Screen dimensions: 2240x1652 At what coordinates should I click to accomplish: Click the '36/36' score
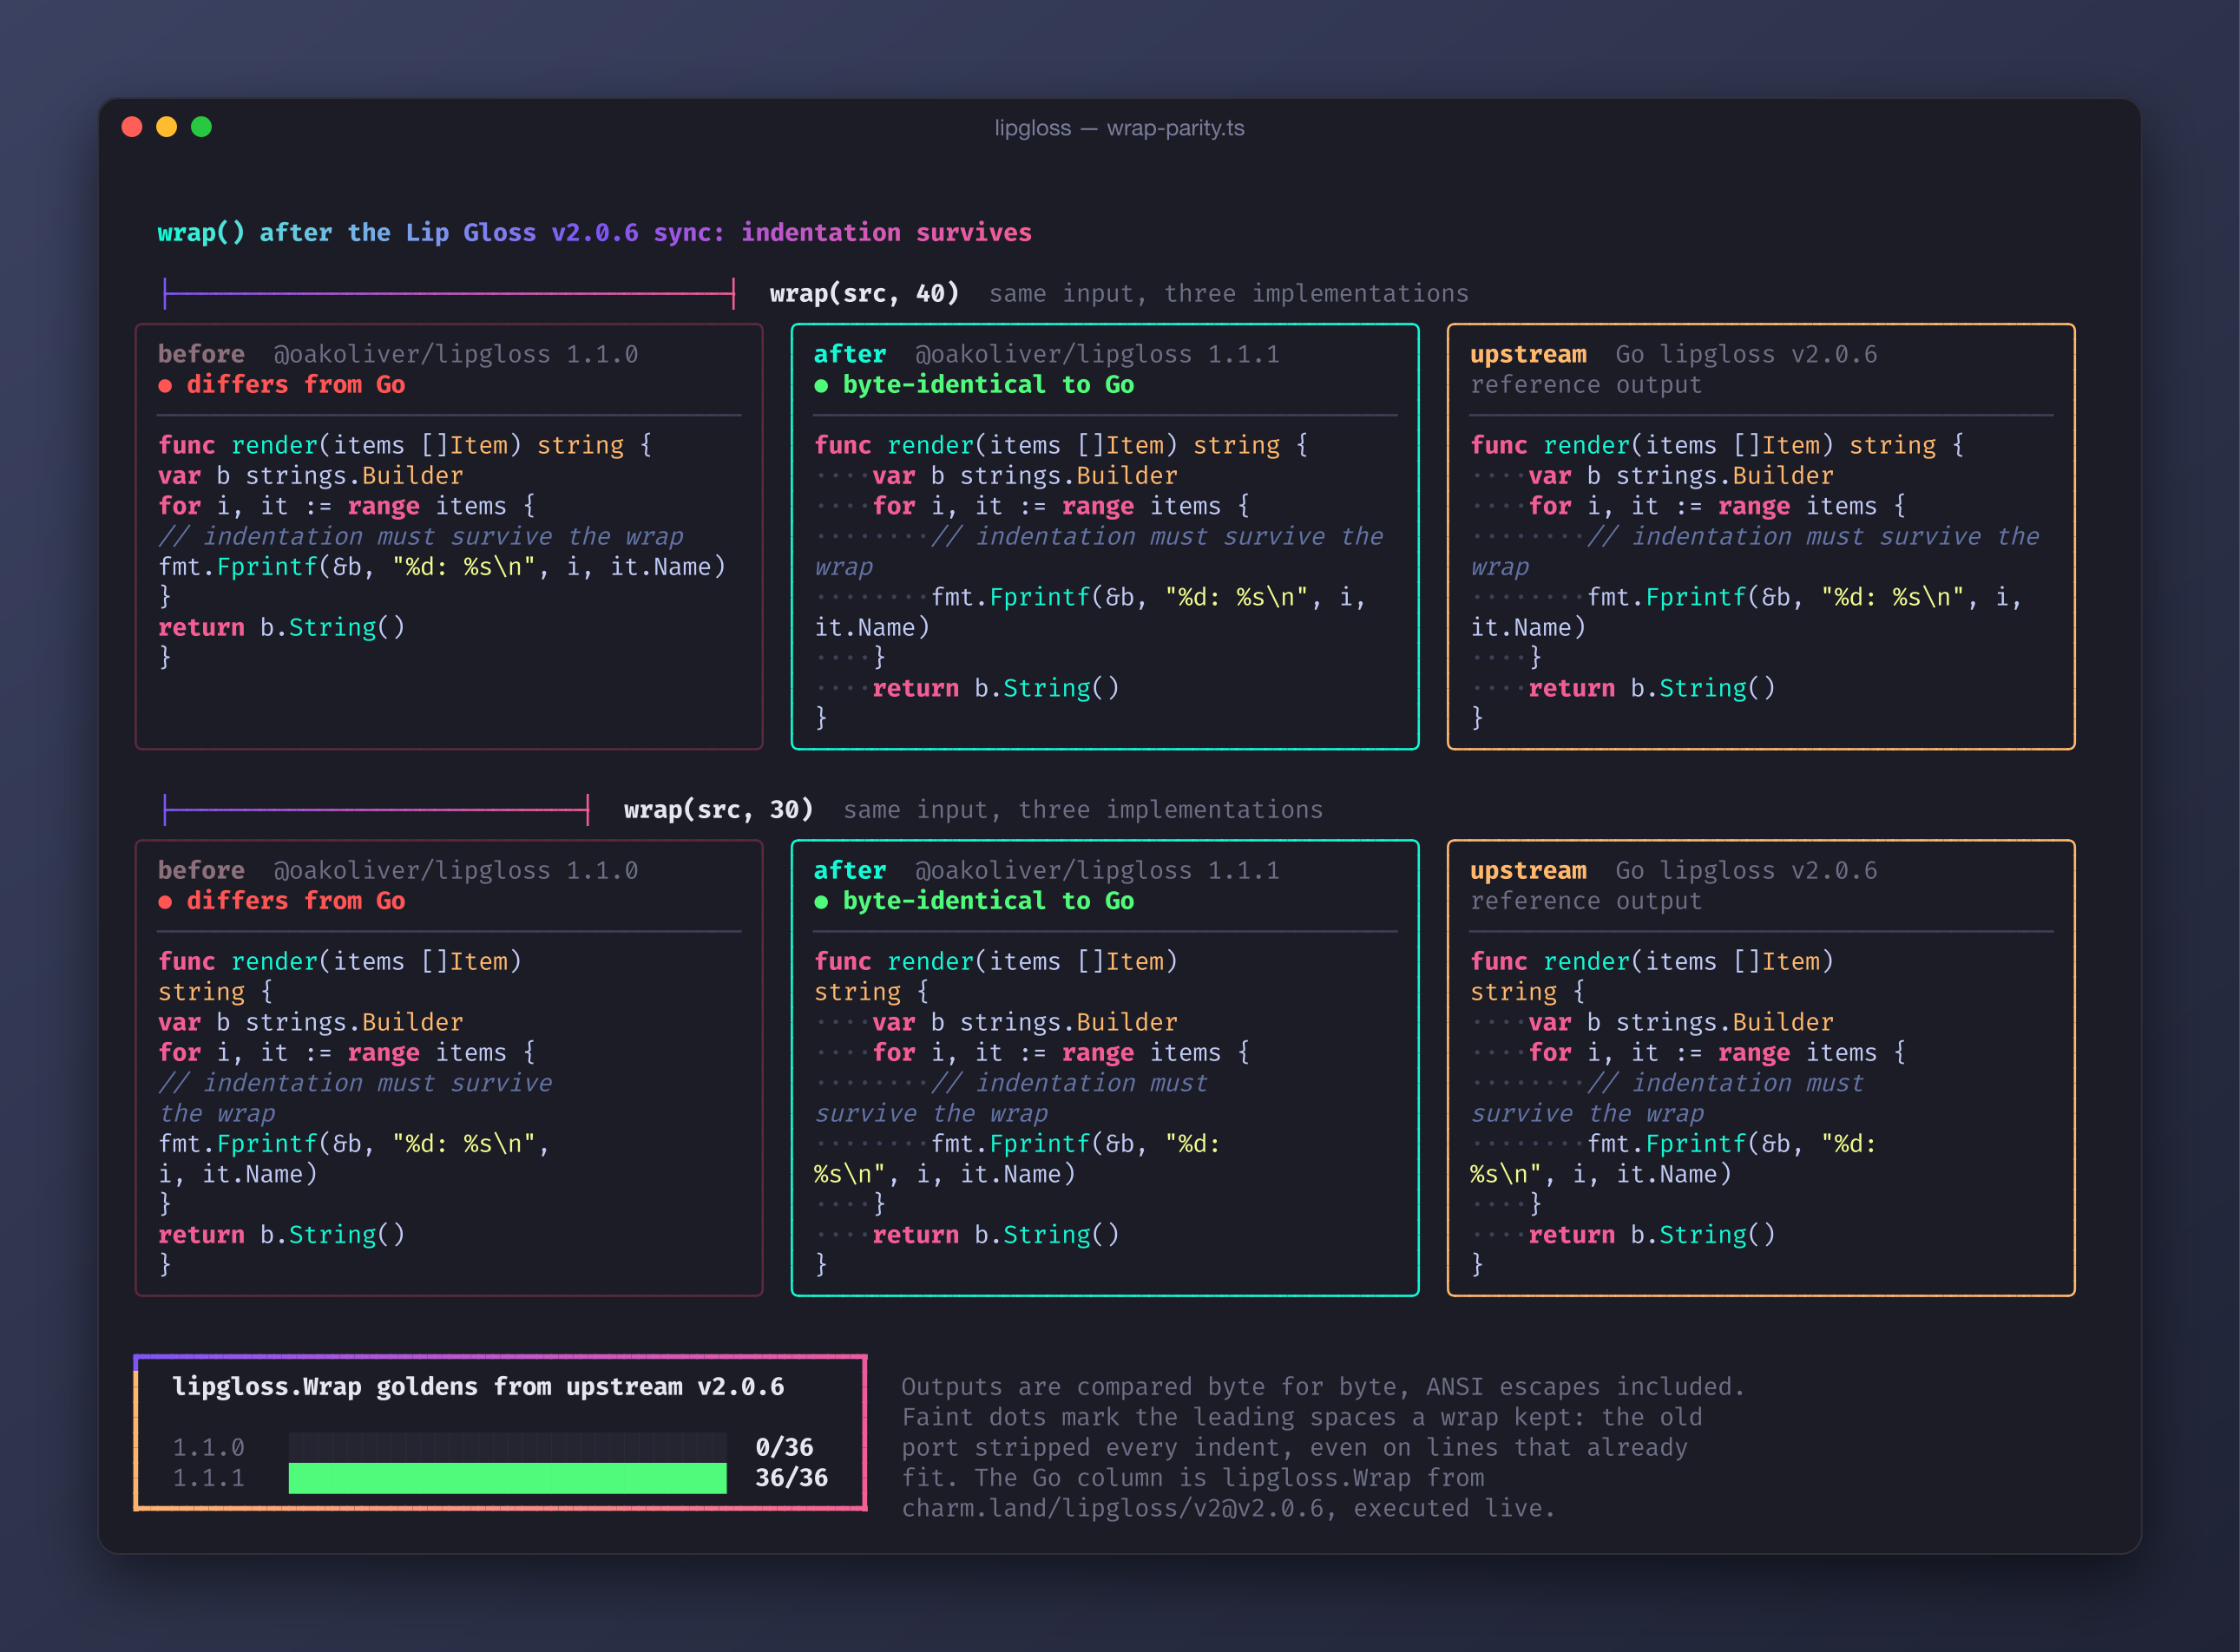click(791, 1478)
